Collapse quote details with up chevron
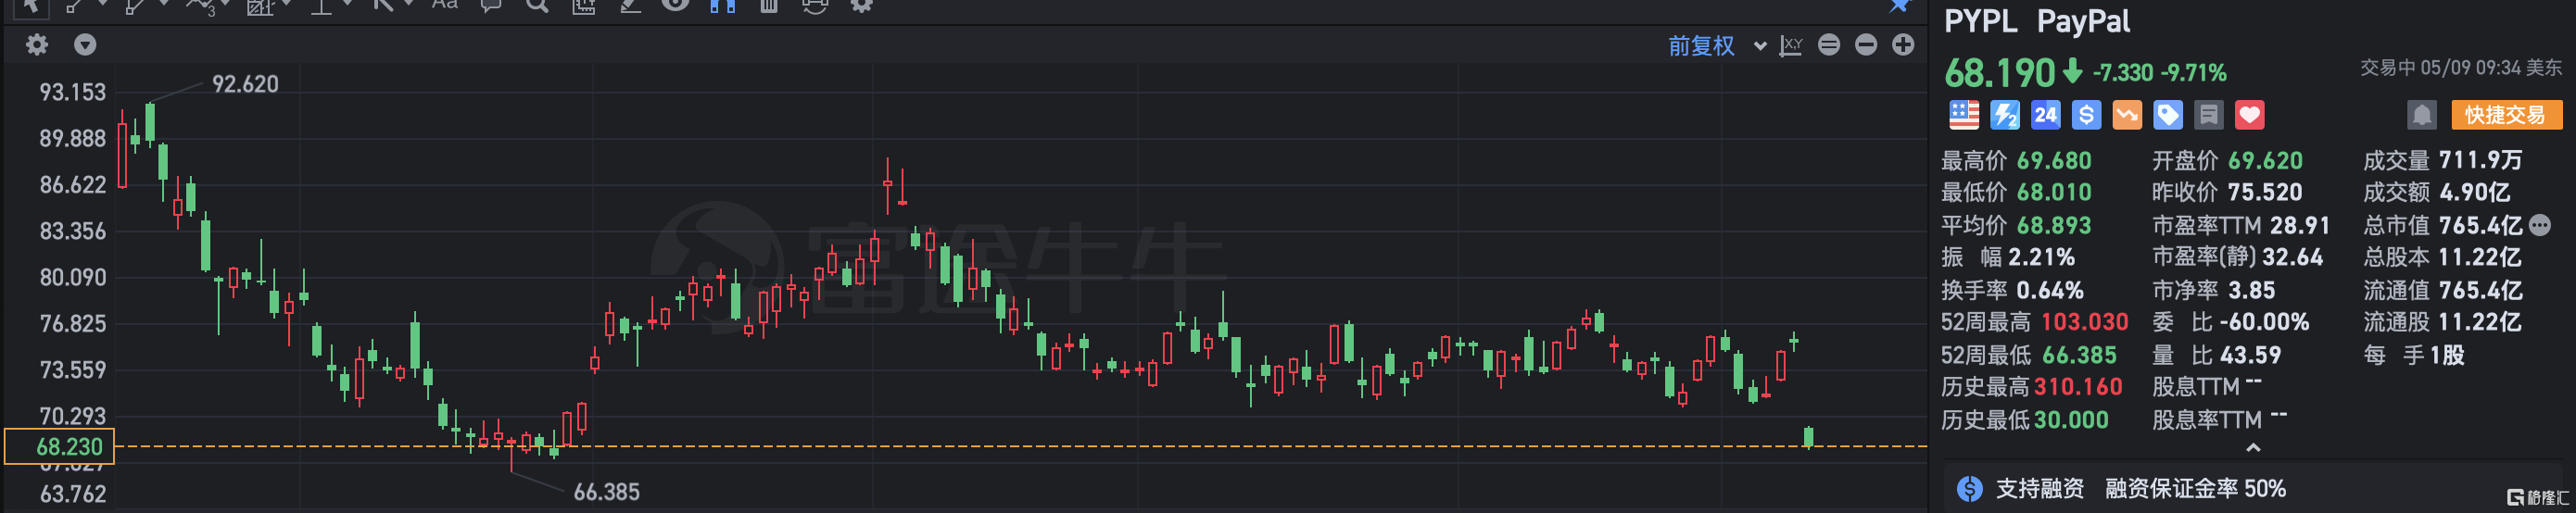The width and height of the screenshot is (2576, 513). tap(2253, 447)
